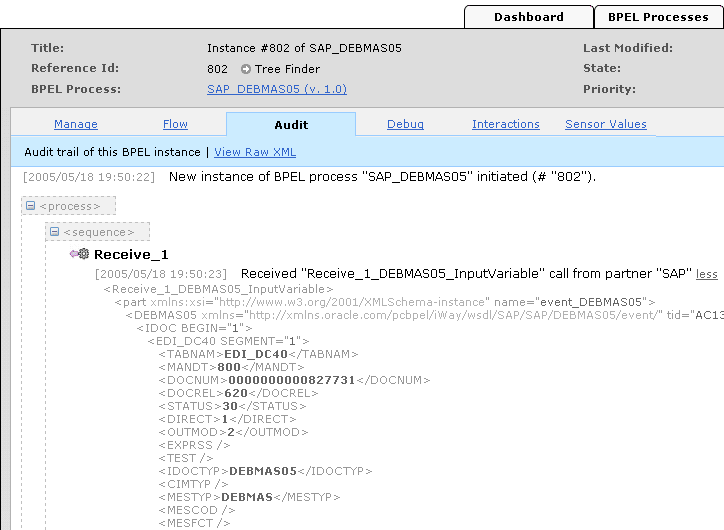
Task: Collapse the <sequence> node
Action: [54, 231]
